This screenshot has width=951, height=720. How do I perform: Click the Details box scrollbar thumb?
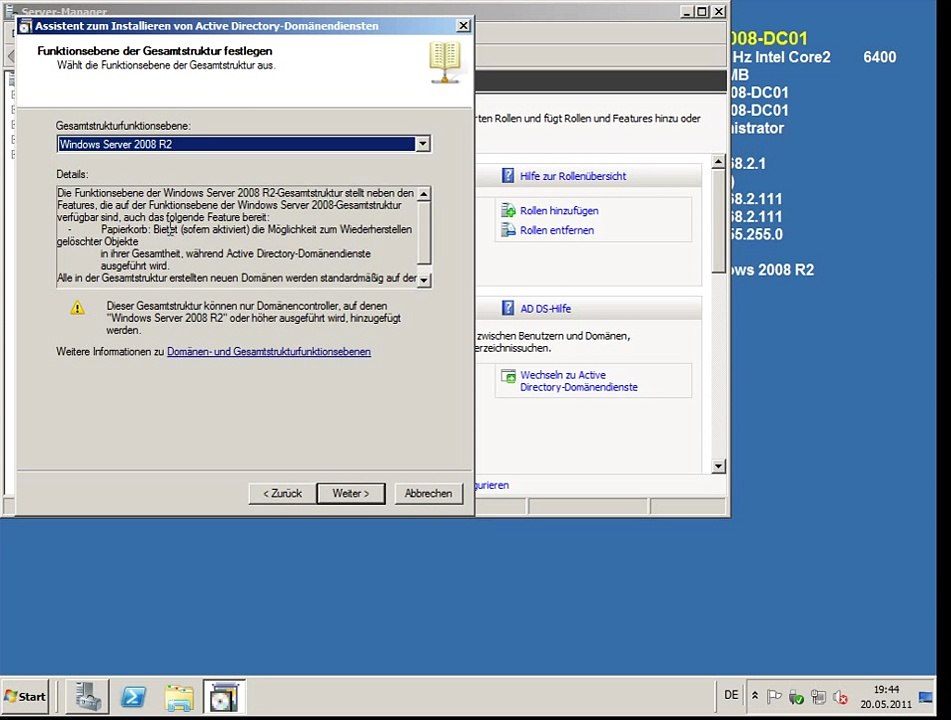point(424,233)
